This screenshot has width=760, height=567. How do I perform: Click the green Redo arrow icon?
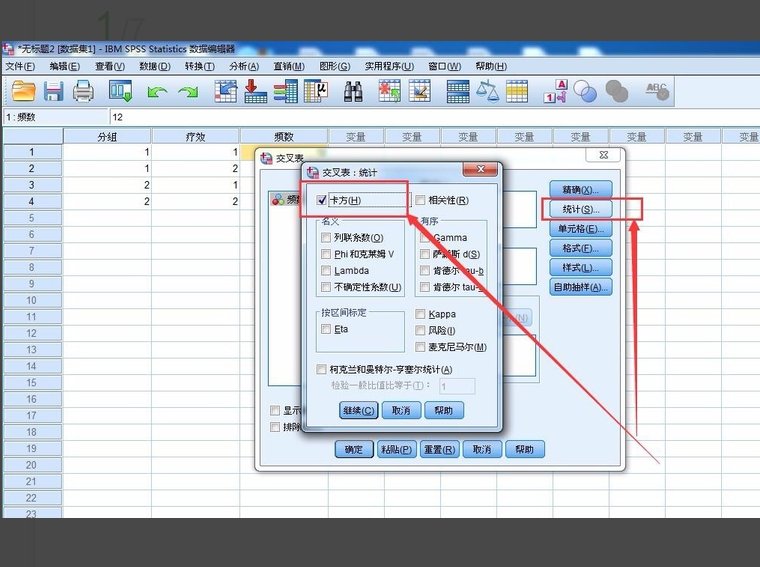click(x=188, y=92)
